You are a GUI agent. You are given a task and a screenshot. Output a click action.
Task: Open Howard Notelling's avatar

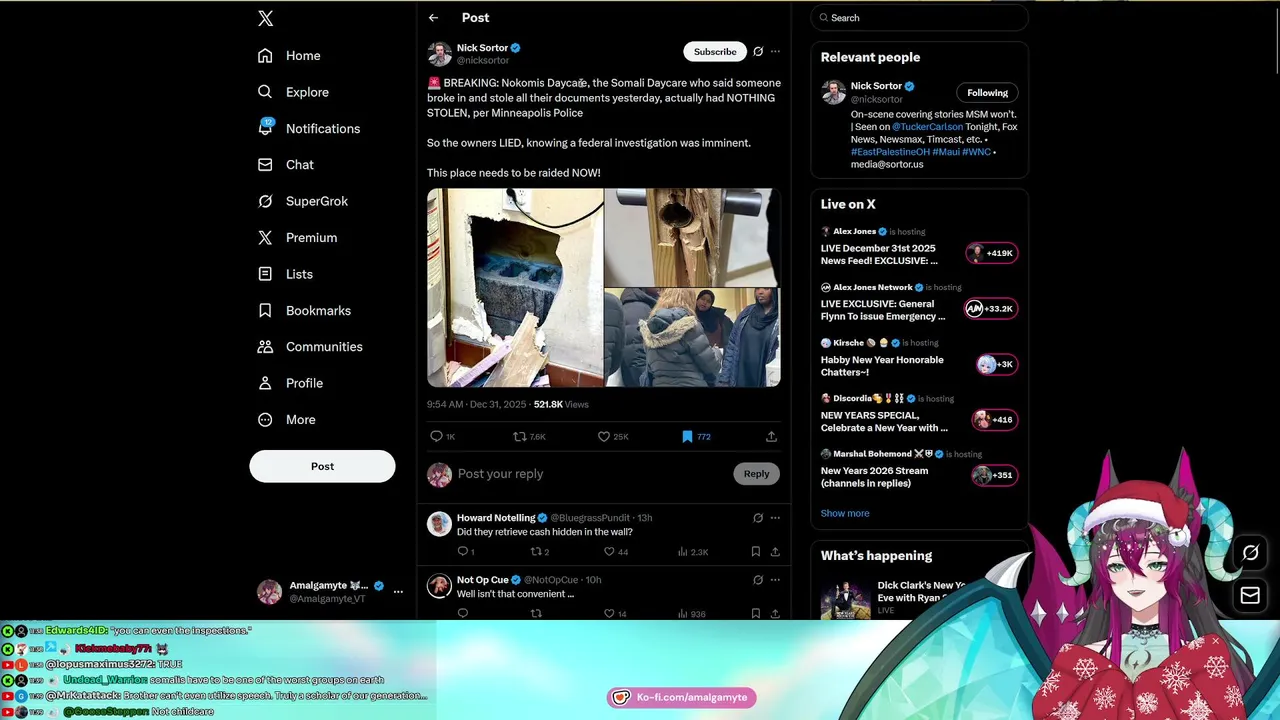point(439,524)
